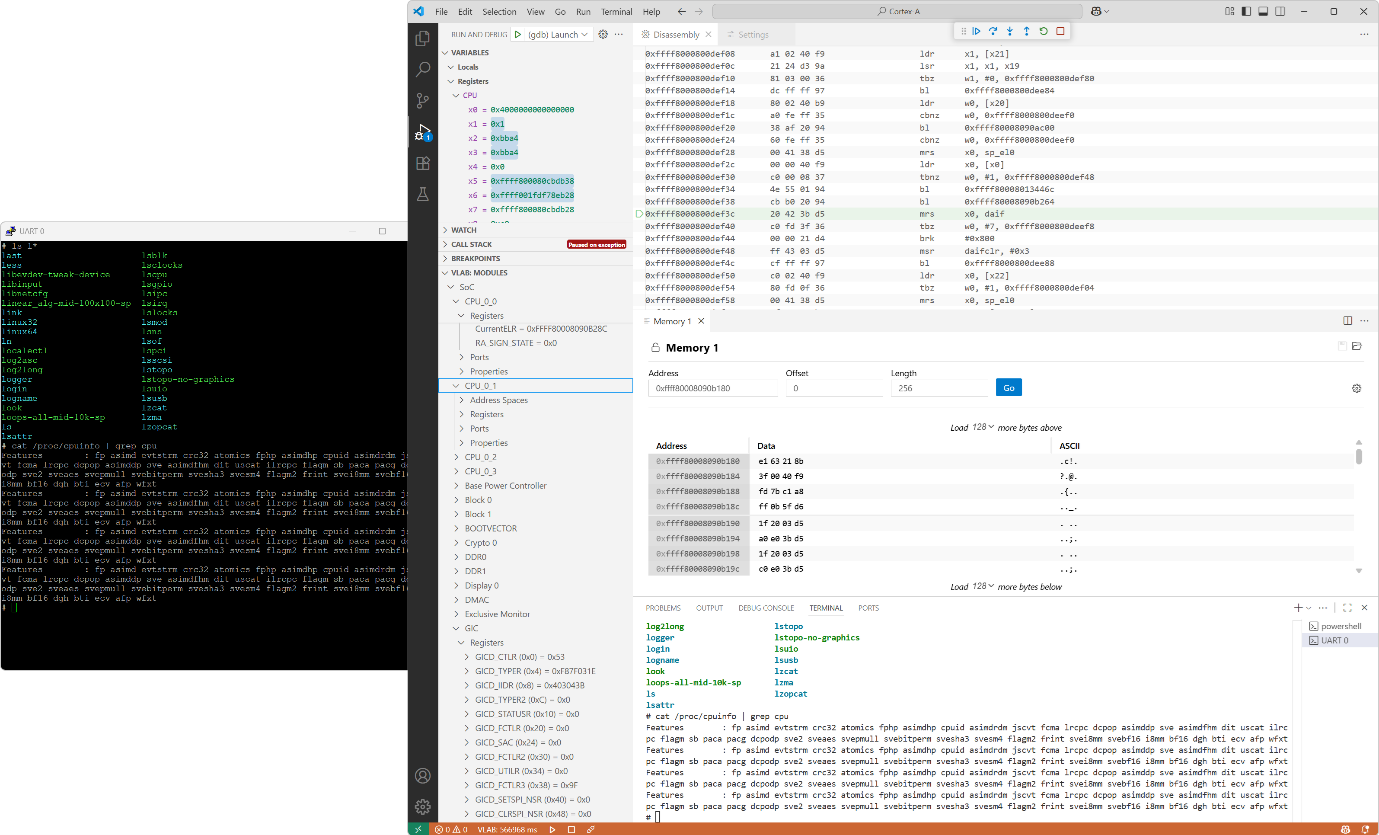Stop debugging with the red square icon
Viewport: 1379px width, 835px height.
pos(1060,31)
